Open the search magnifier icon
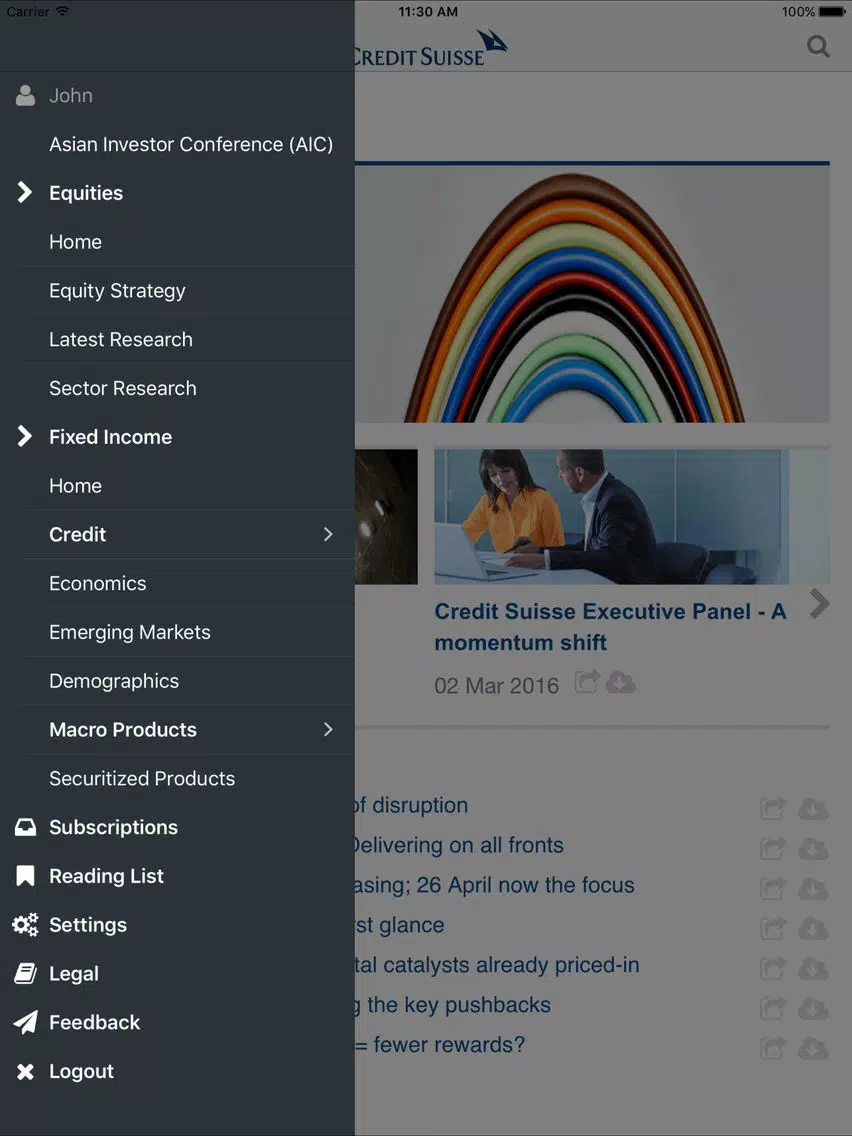852x1136 pixels. pos(818,47)
